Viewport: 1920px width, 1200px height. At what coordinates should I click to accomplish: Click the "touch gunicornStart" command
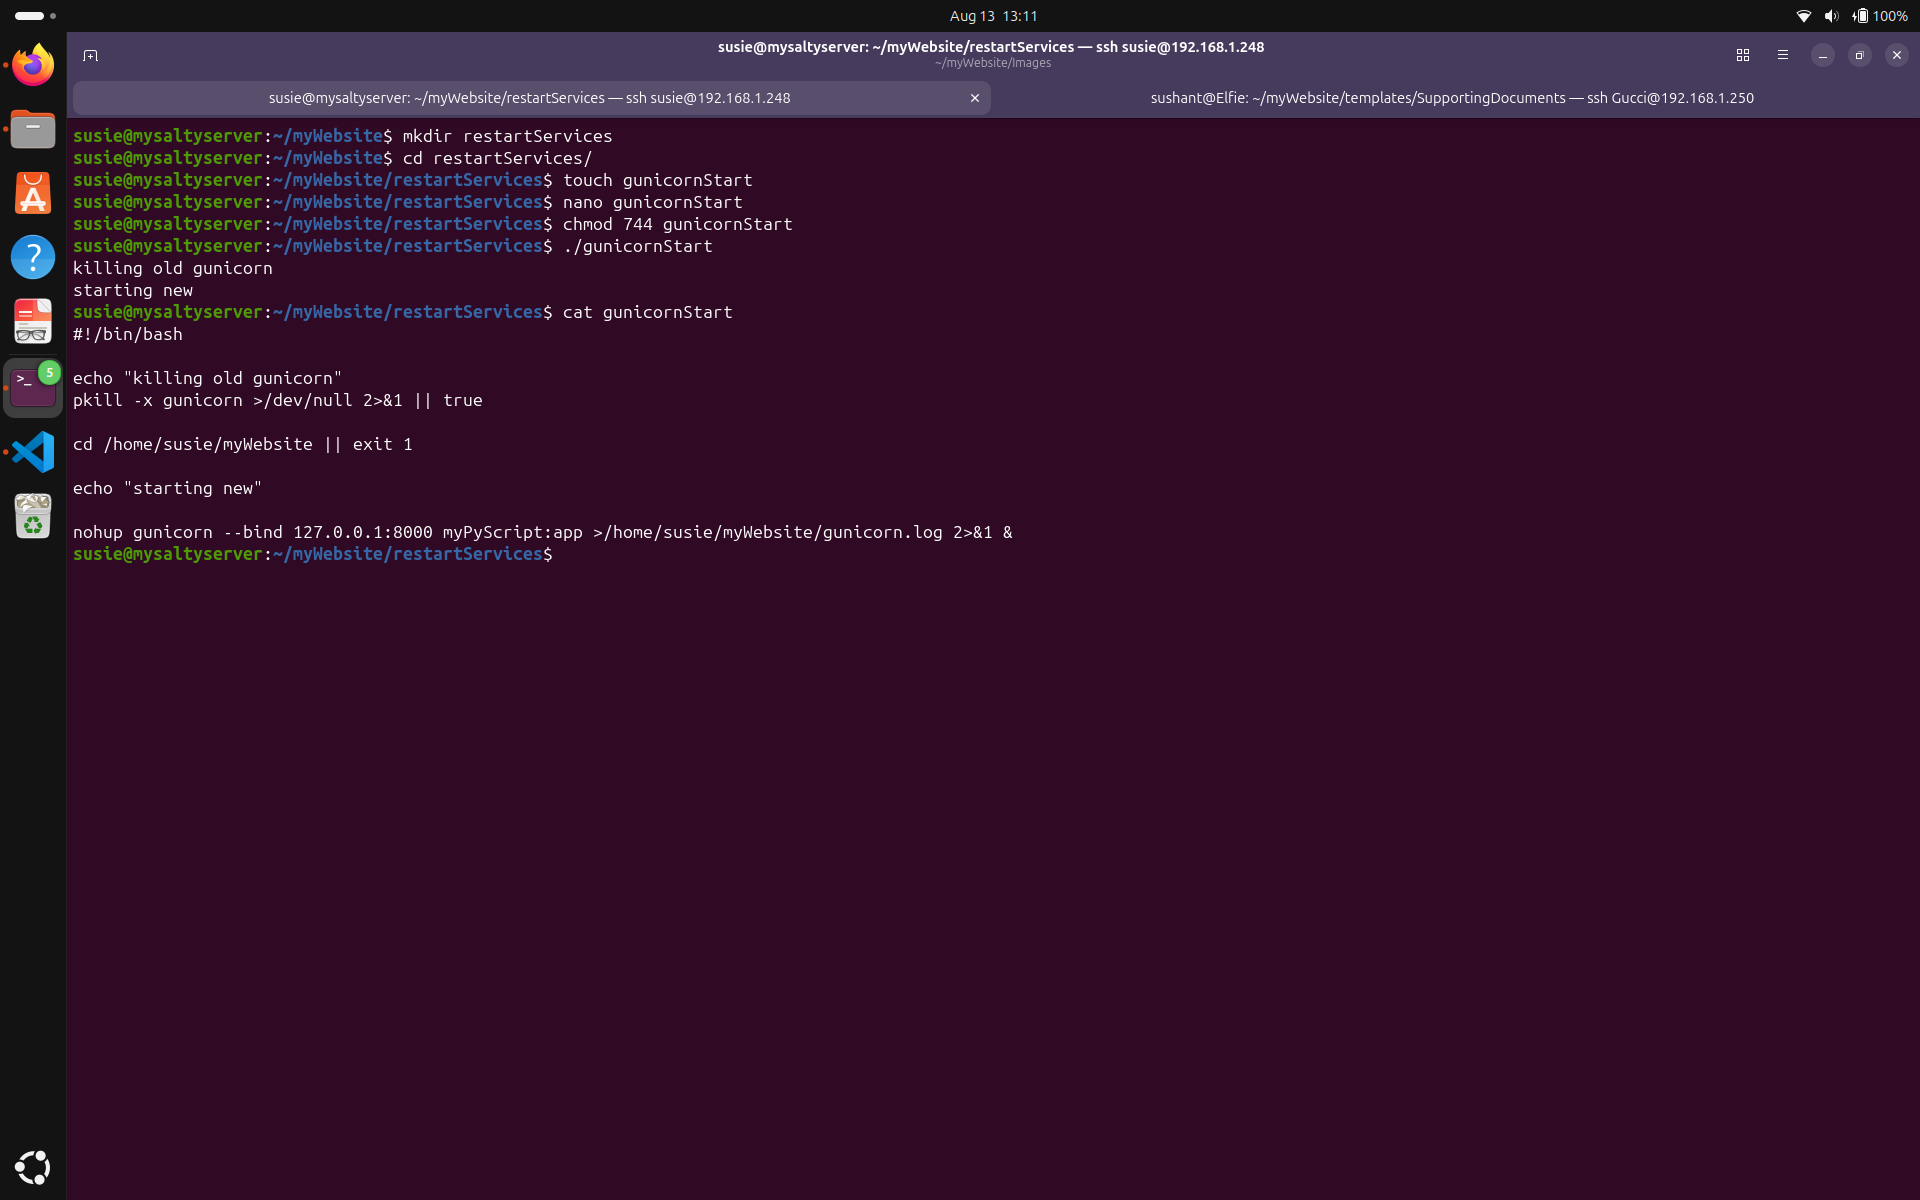point(658,181)
